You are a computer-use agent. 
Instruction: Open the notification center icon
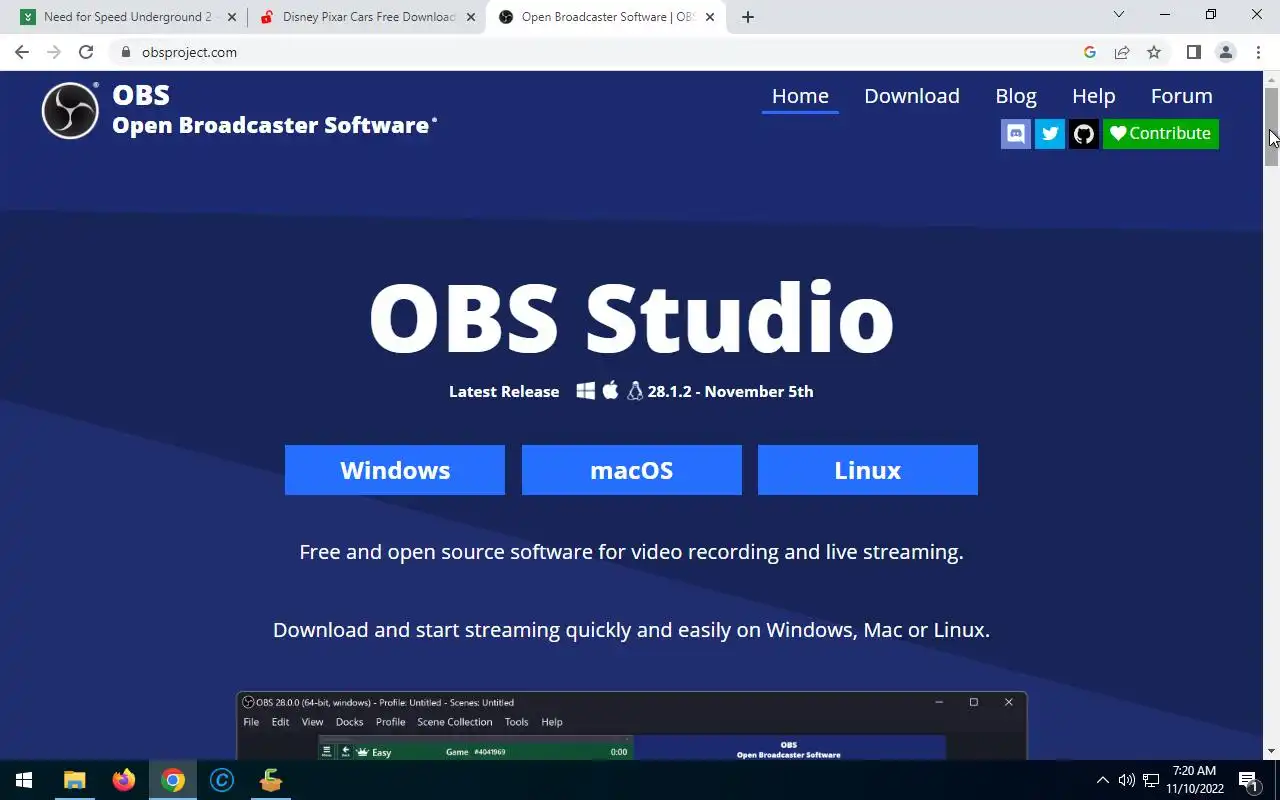[x=1248, y=780]
